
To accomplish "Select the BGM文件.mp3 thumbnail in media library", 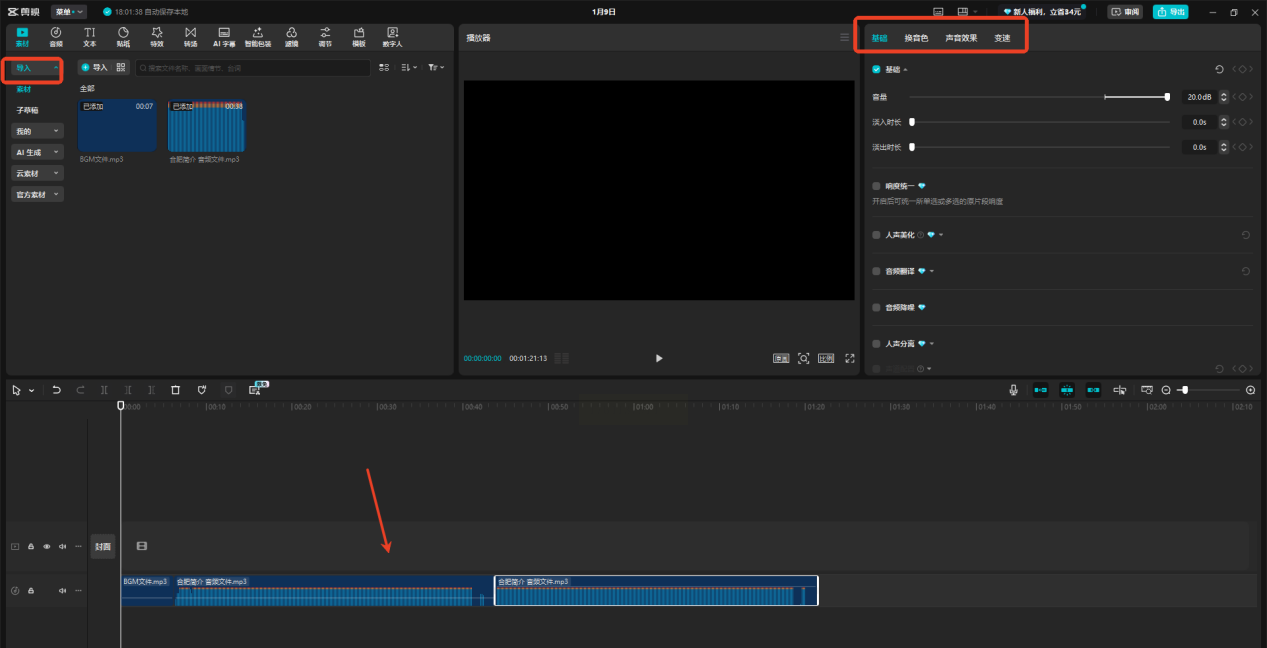I will (x=118, y=126).
